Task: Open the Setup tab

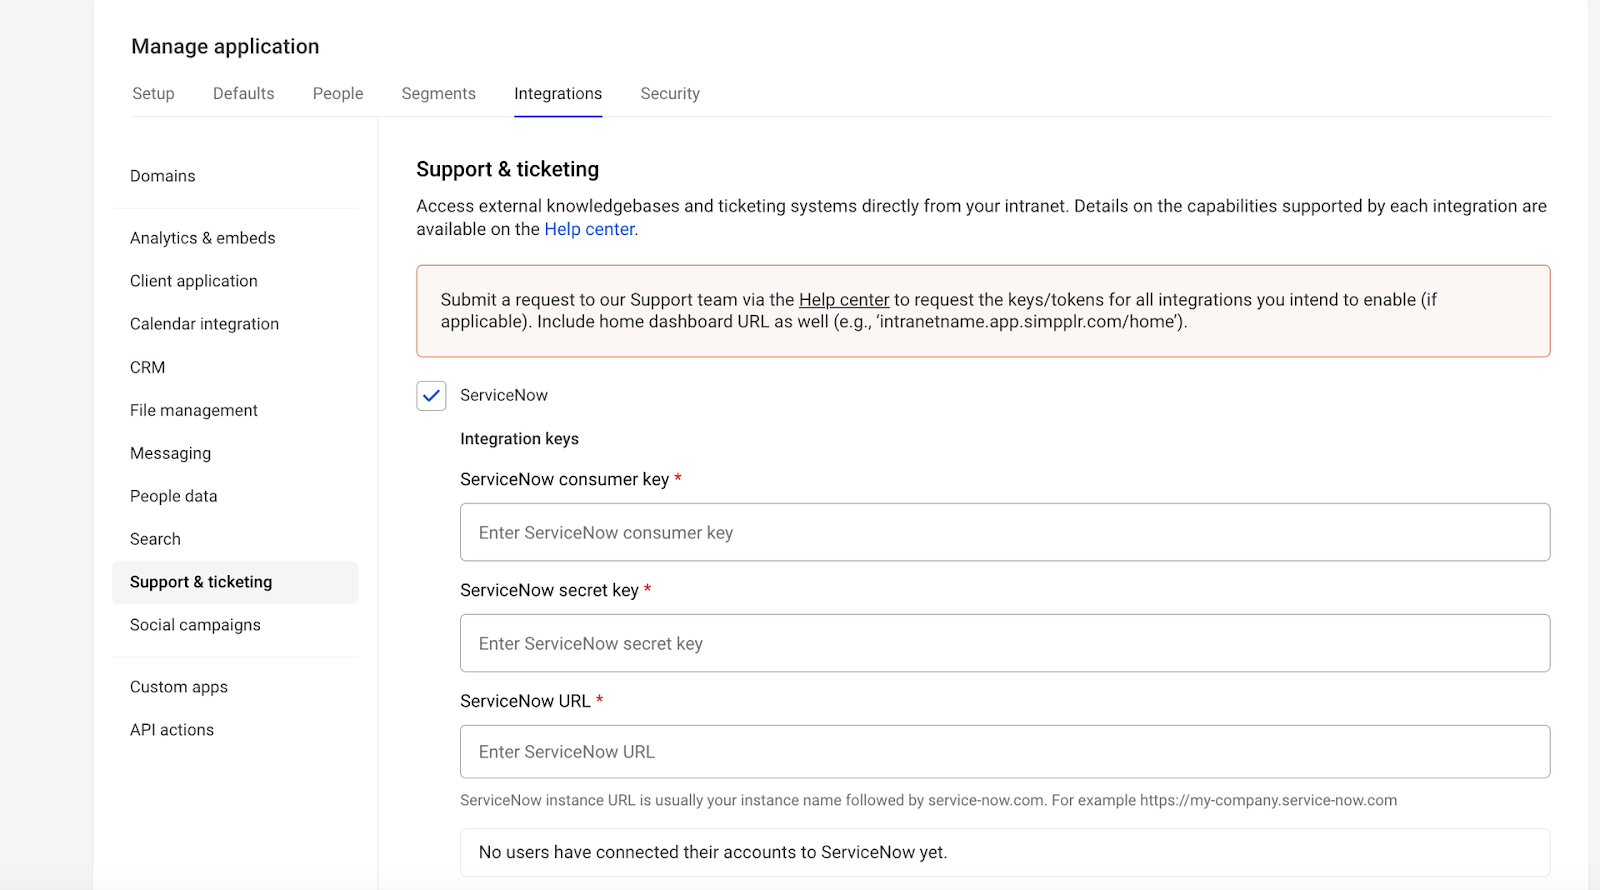Action: [x=153, y=94]
